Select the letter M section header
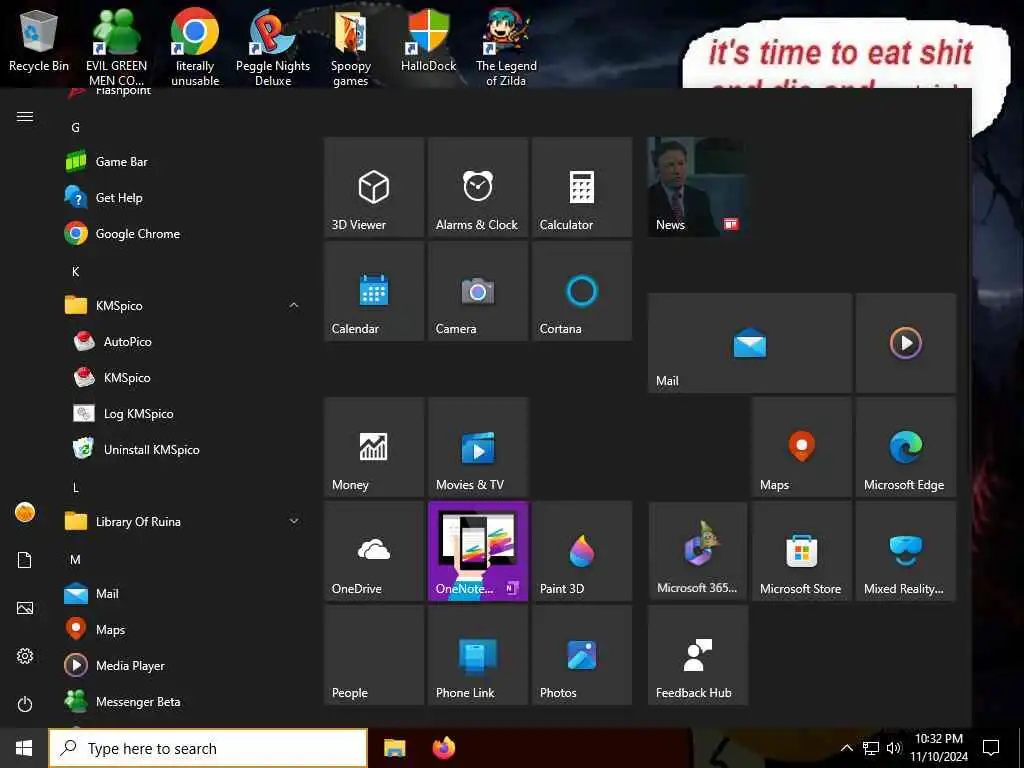Screen dimensions: 1024x768 (x=76, y=560)
